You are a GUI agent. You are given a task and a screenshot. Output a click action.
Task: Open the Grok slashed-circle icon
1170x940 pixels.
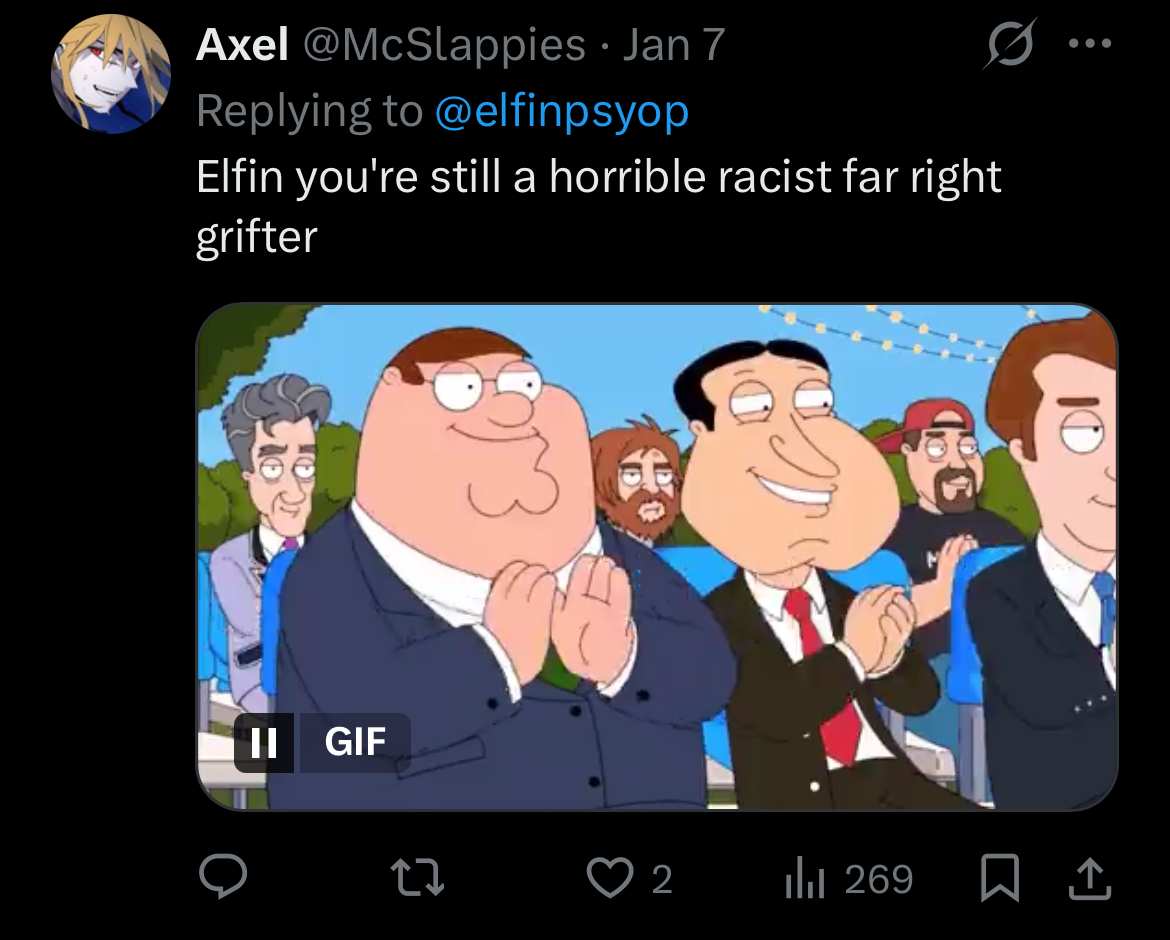coord(1009,44)
